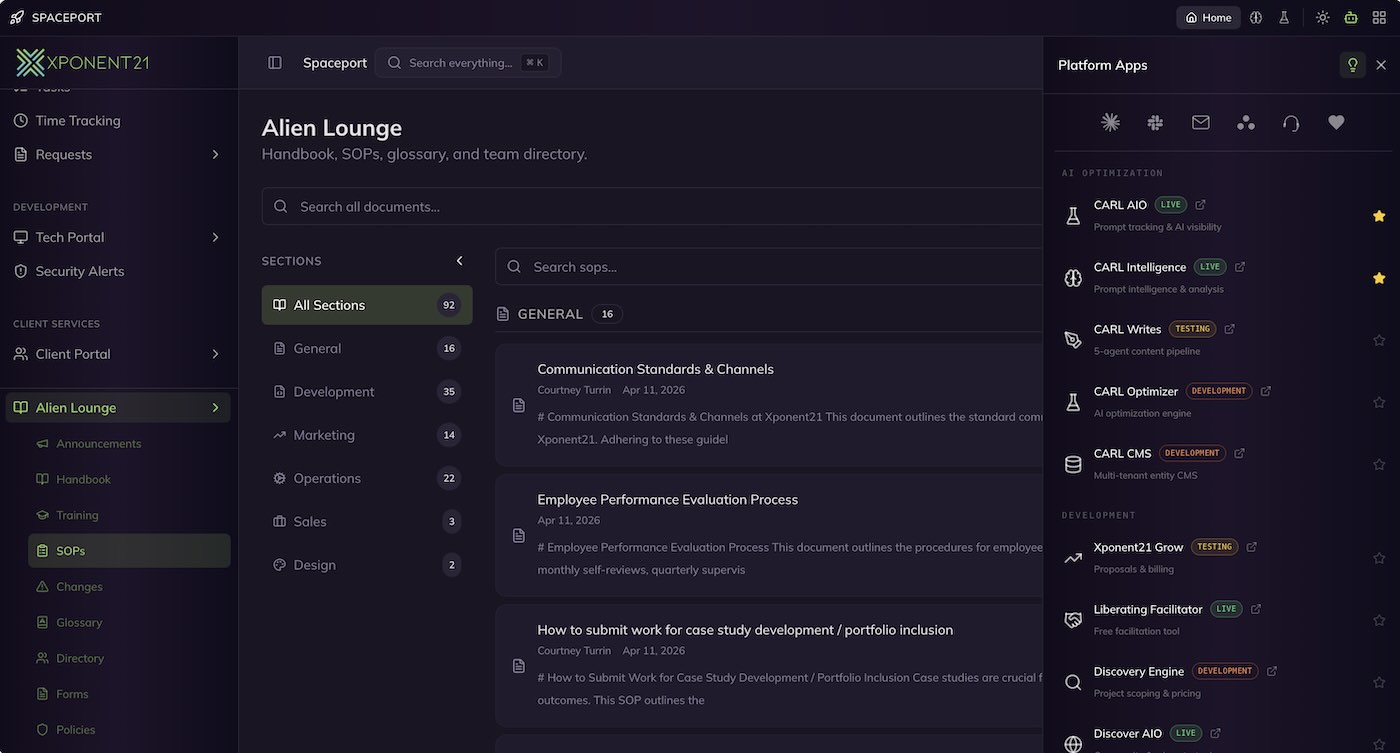Open the Training page
This screenshot has height=753, width=1400.
pyautogui.click(x=130, y=516)
